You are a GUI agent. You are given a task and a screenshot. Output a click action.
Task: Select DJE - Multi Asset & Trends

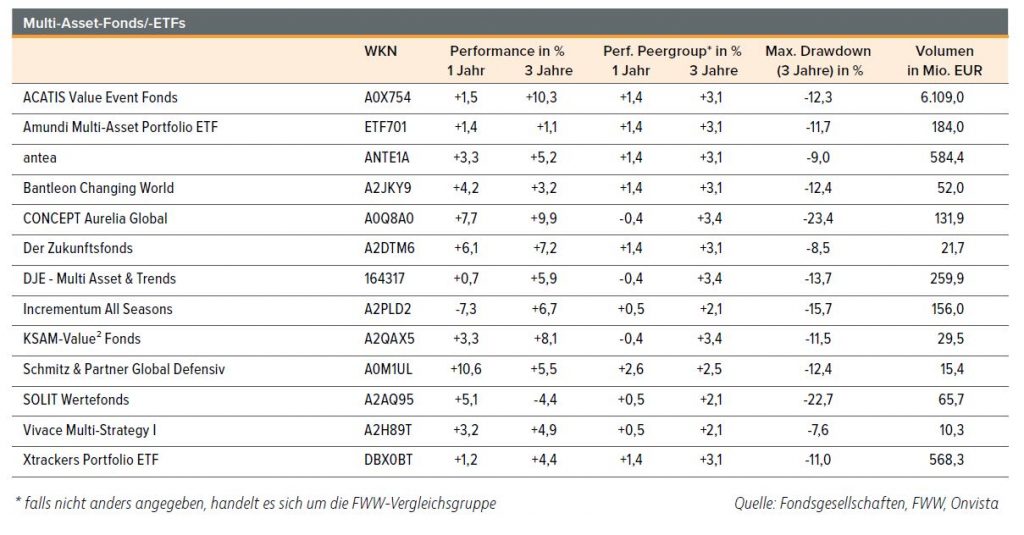coord(98,278)
